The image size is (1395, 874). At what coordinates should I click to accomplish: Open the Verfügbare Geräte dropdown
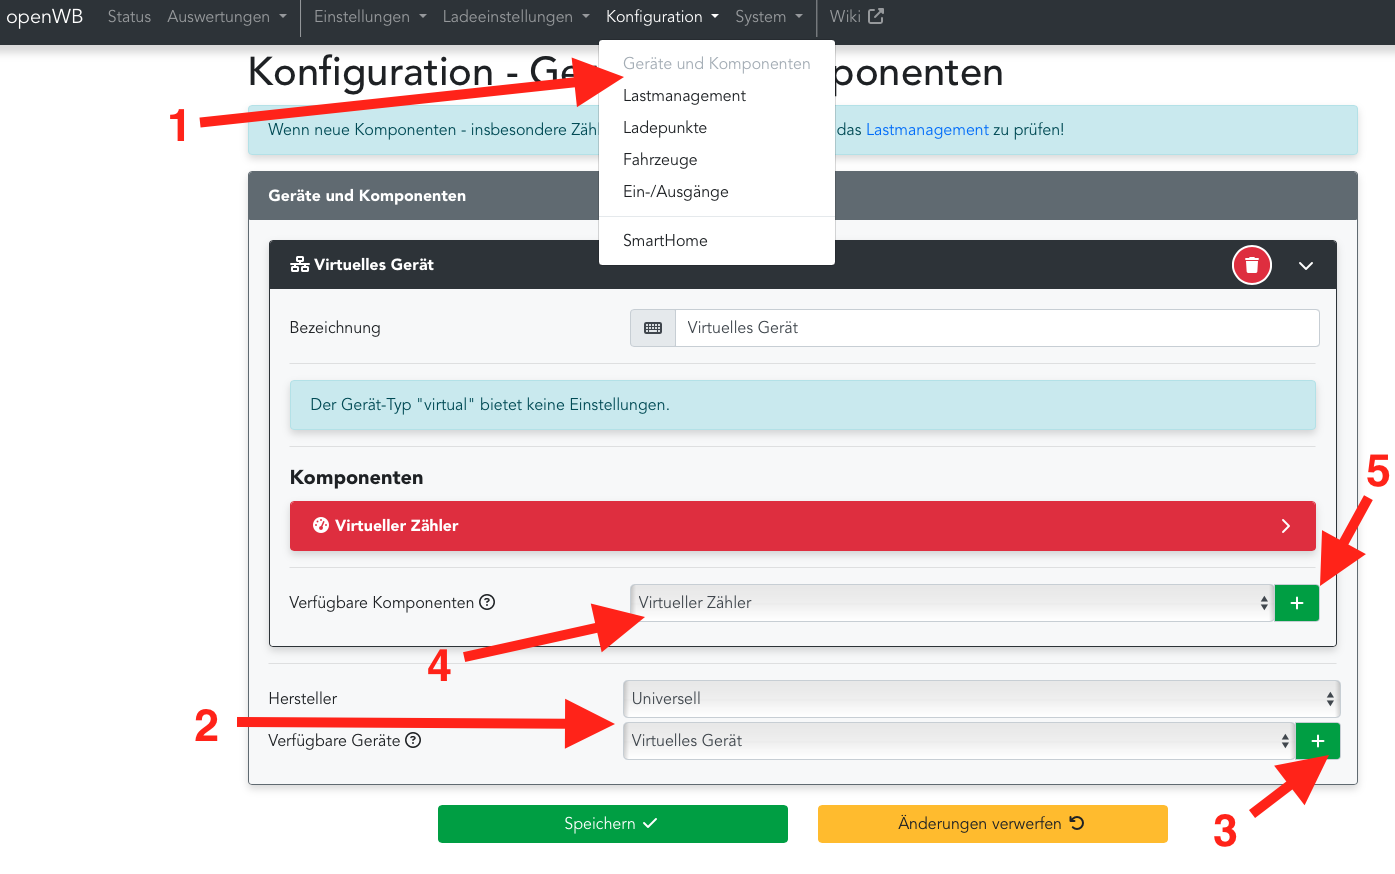click(x=958, y=741)
